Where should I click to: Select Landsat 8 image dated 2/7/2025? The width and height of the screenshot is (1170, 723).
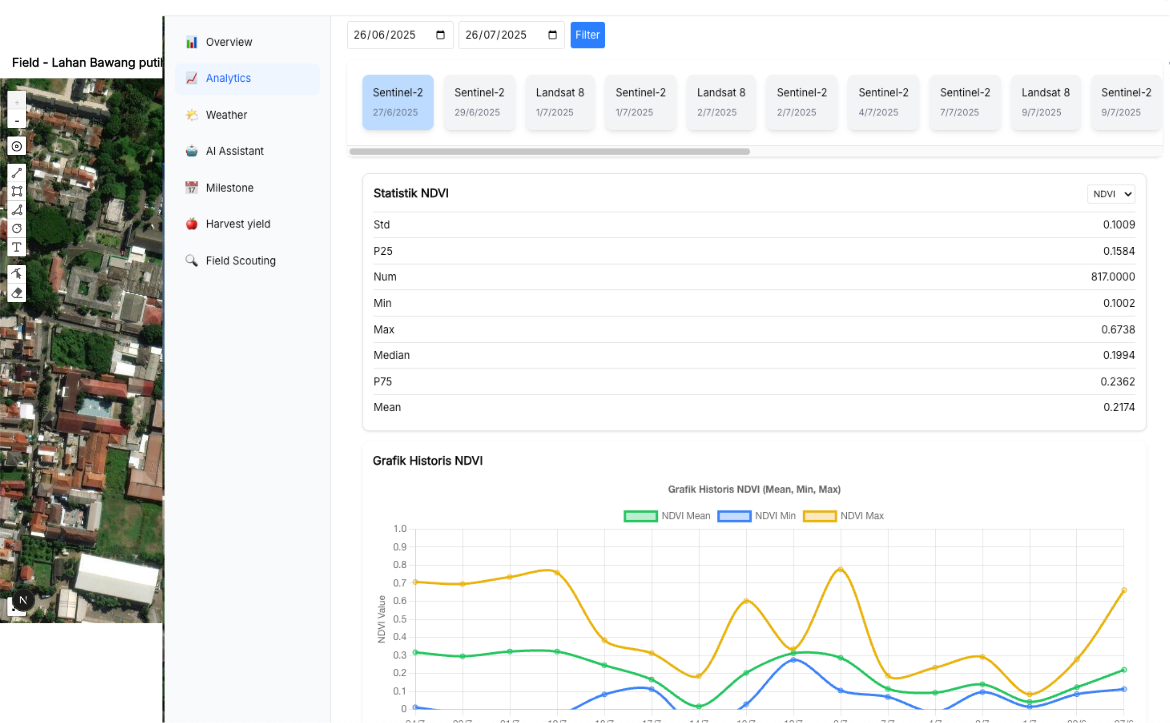pyautogui.click(x=721, y=102)
